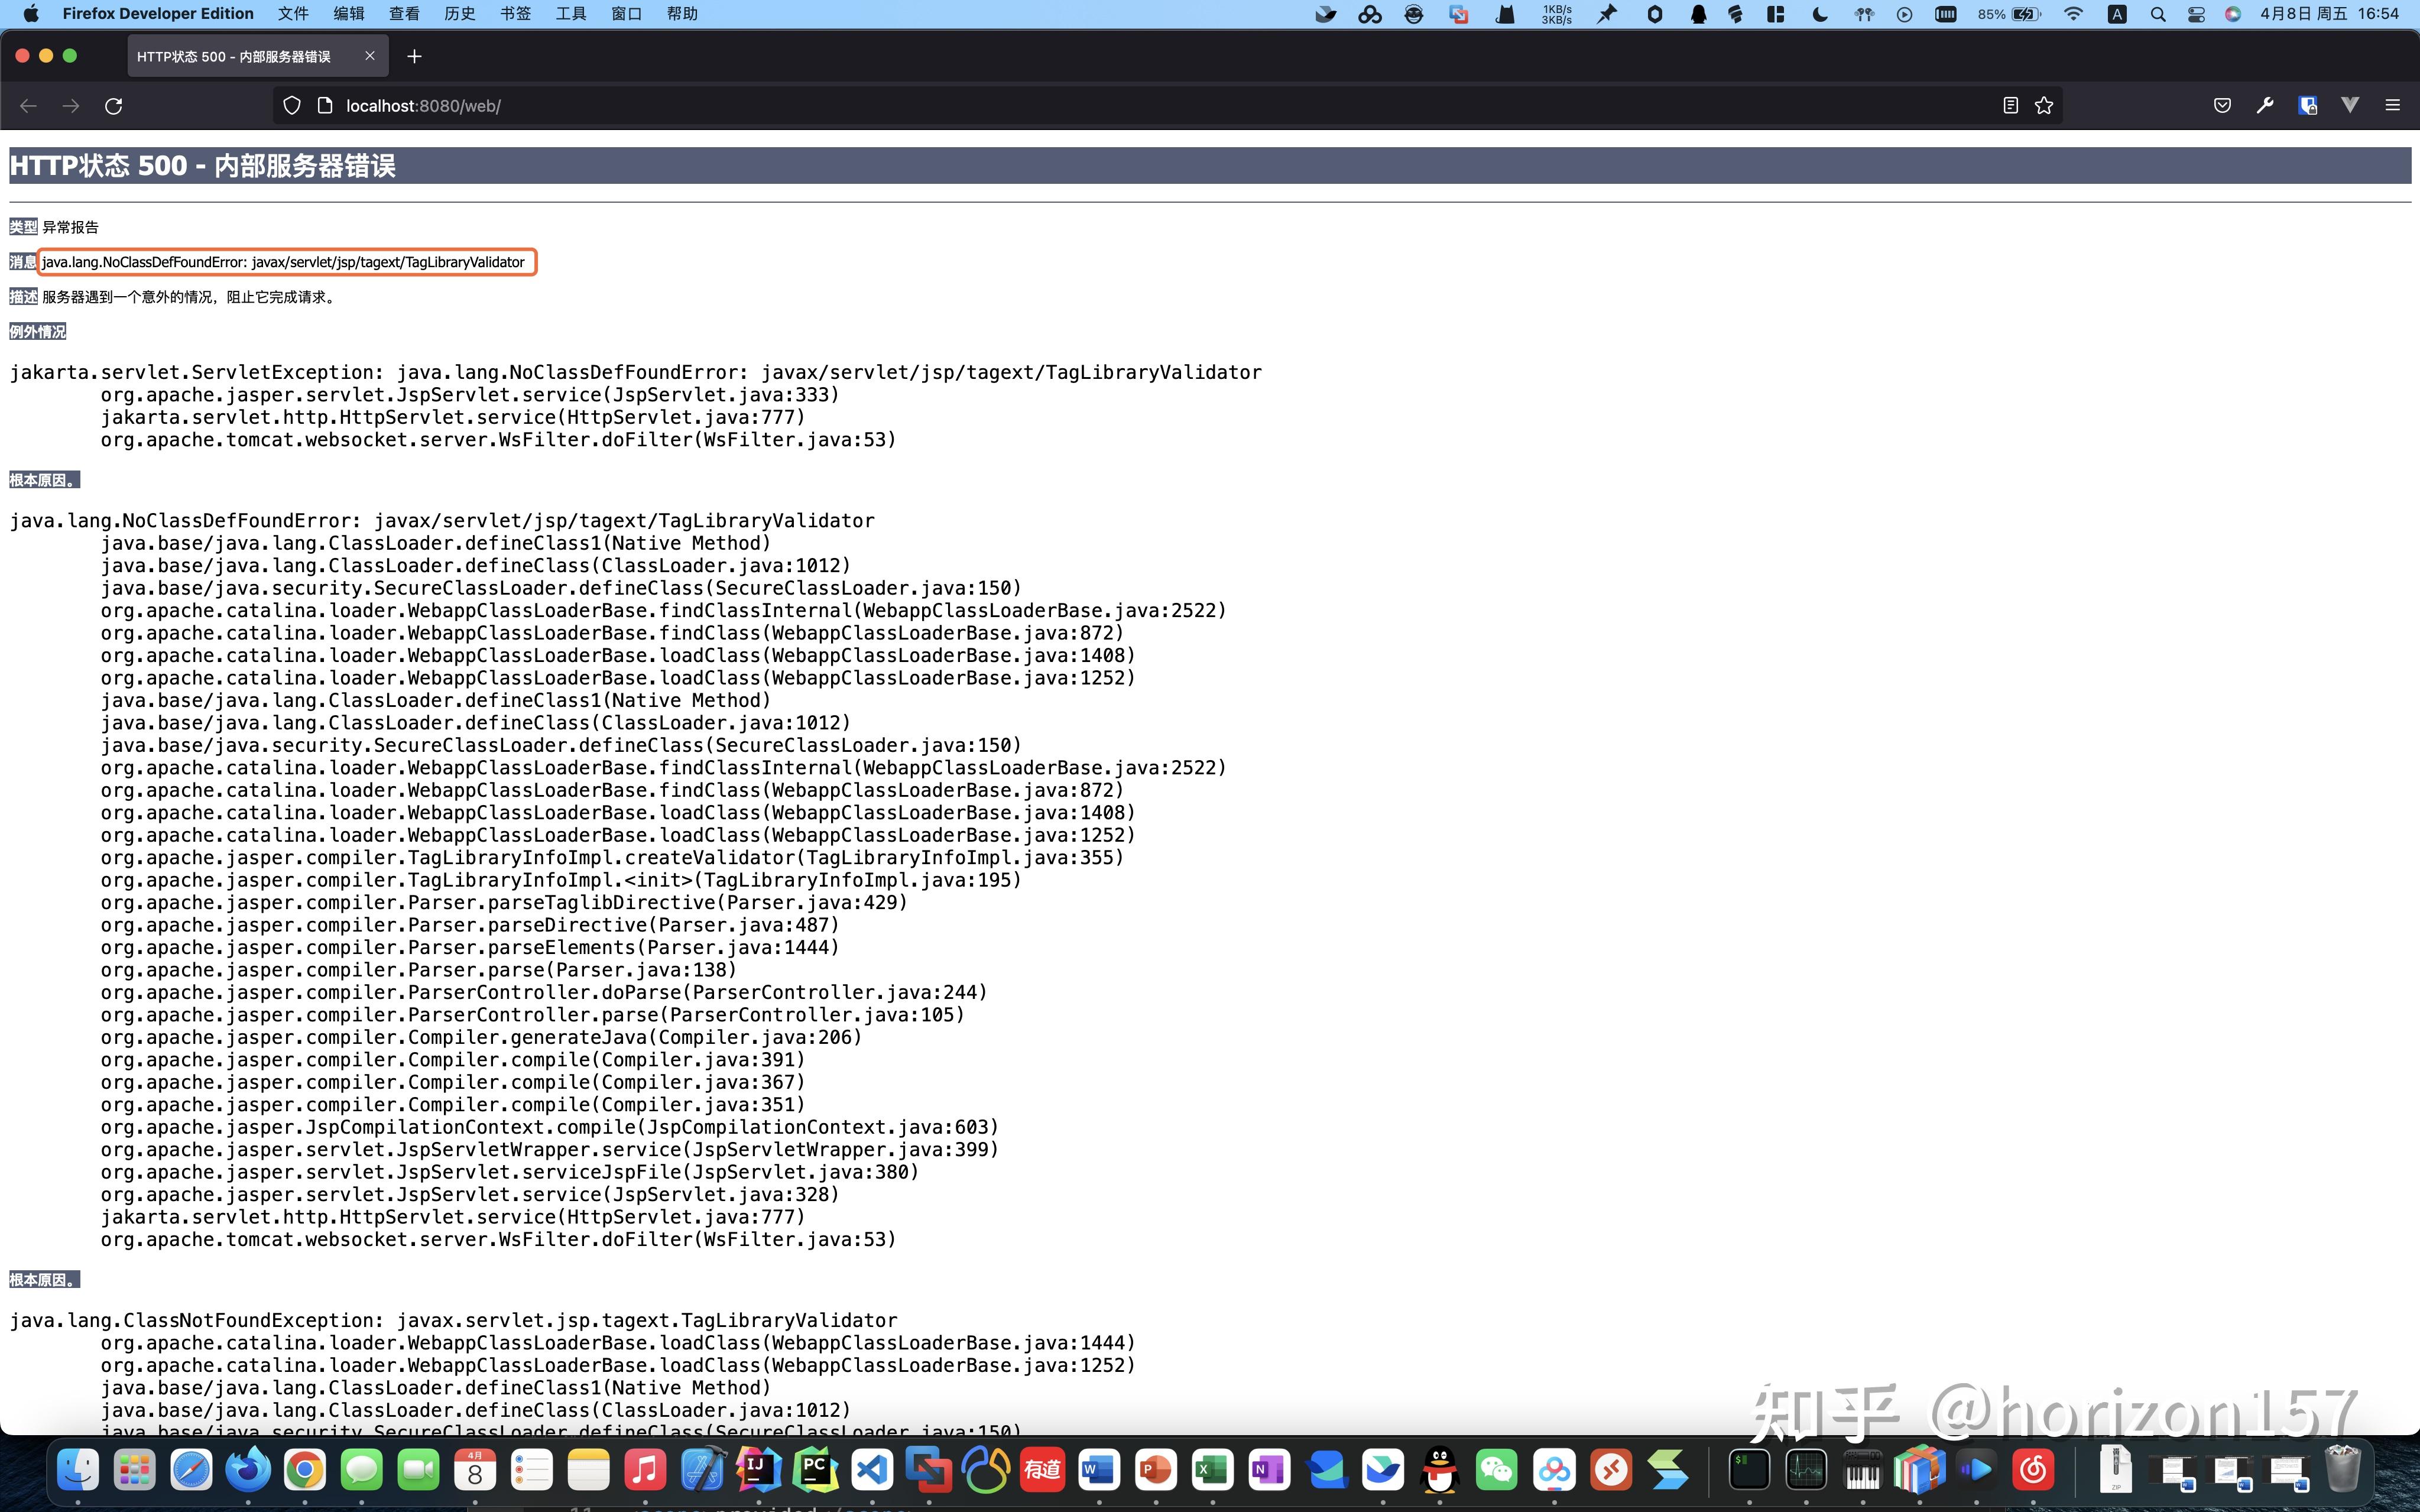Open the 历史 menu
Screen dimensions: 2420x1512
[x=460, y=14]
